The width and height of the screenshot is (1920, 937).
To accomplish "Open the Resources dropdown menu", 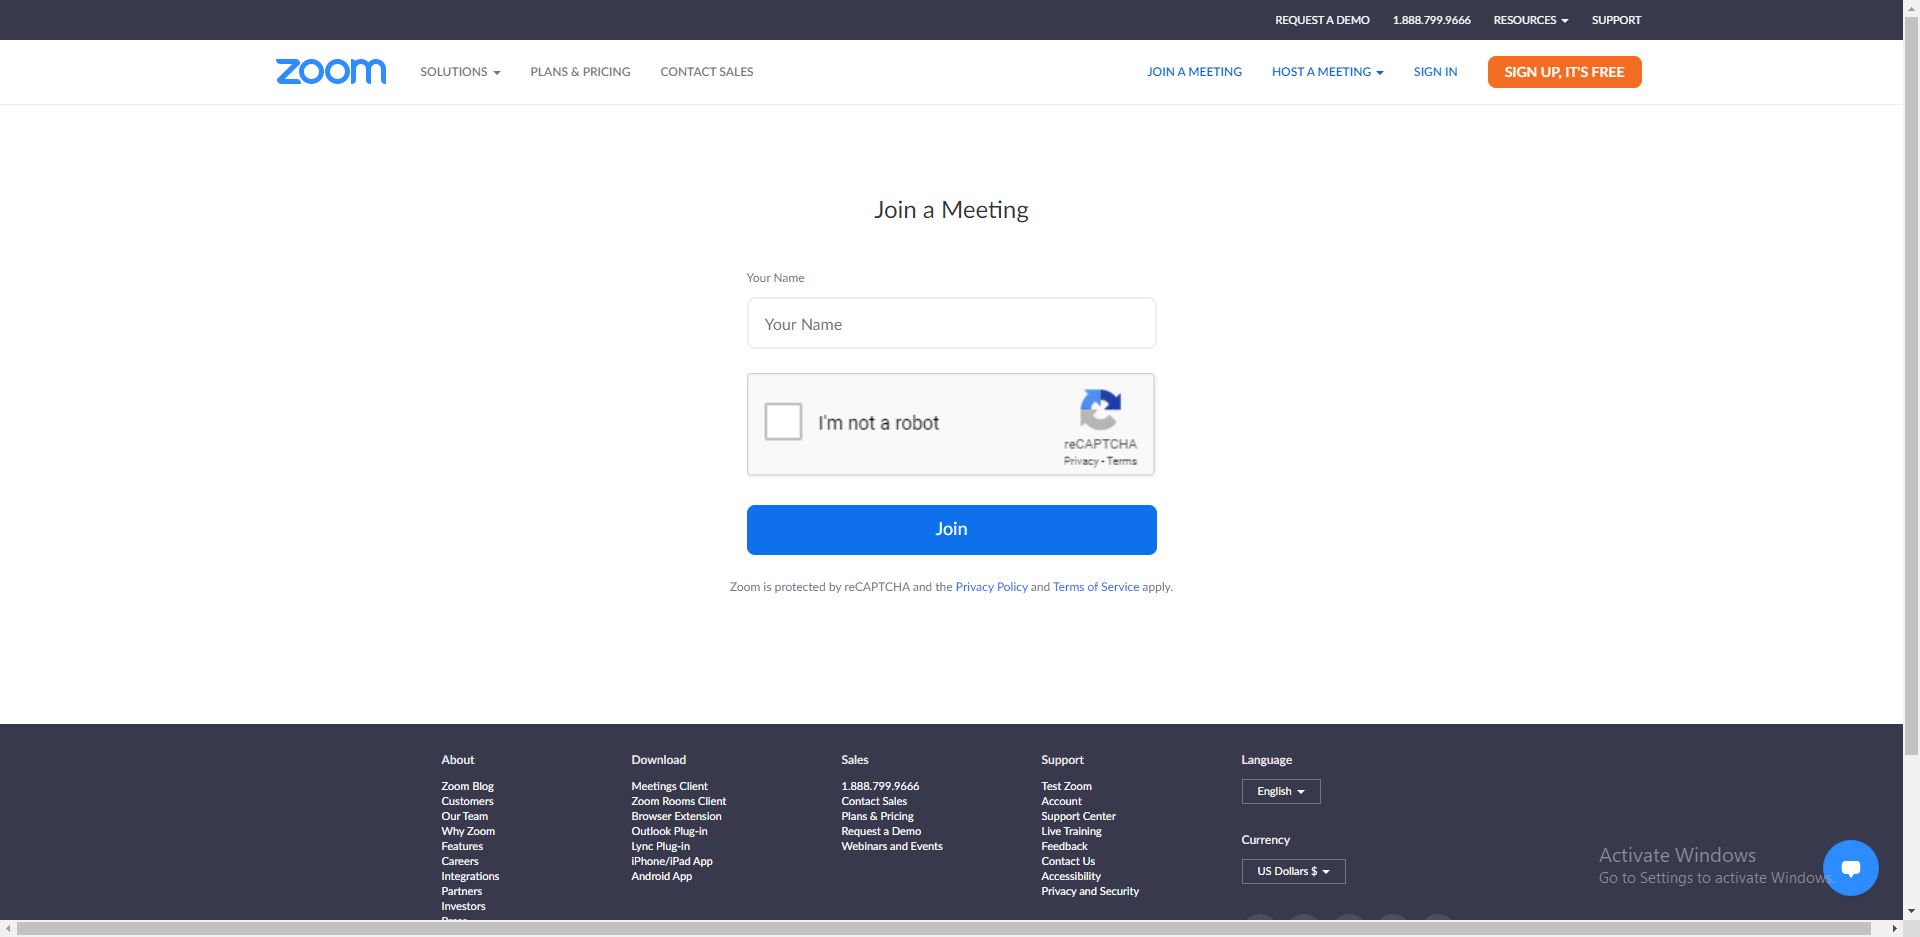I will coord(1531,20).
